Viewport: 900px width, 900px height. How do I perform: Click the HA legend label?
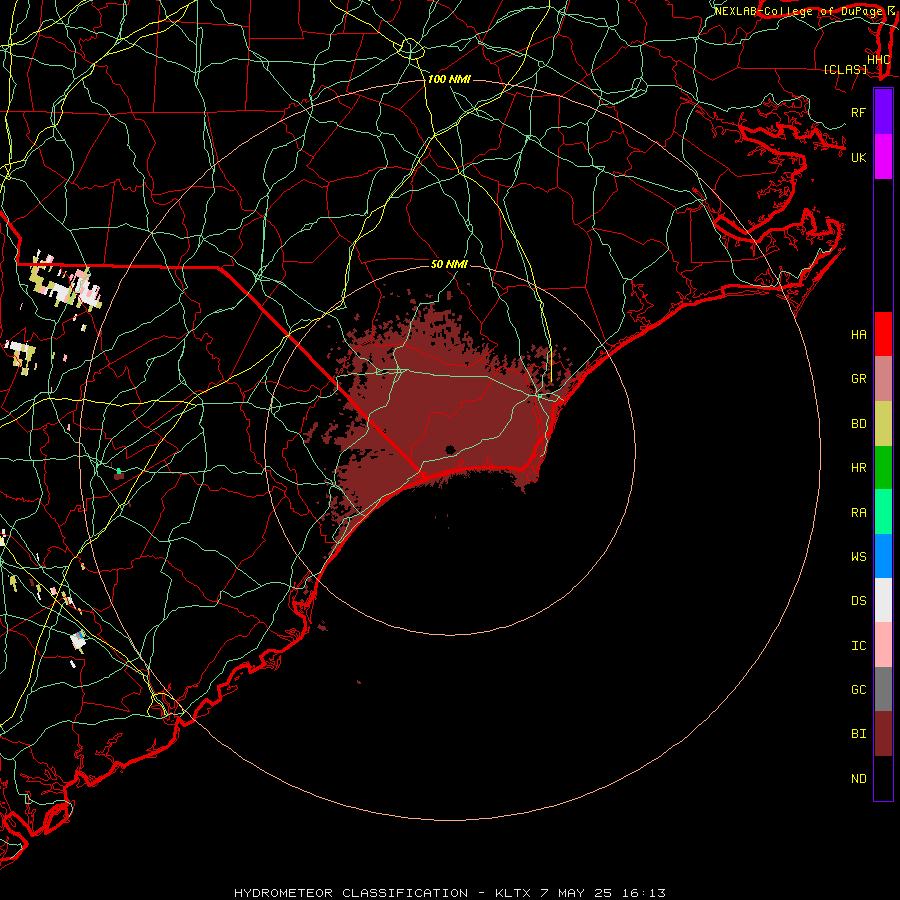pyautogui.click(x=858, y=335)
